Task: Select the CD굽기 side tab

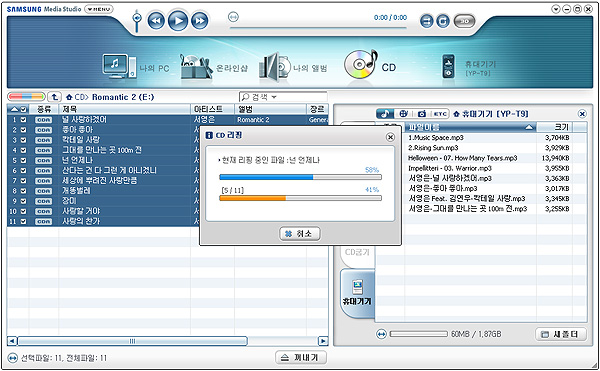Action: click(x=357, y=252)
